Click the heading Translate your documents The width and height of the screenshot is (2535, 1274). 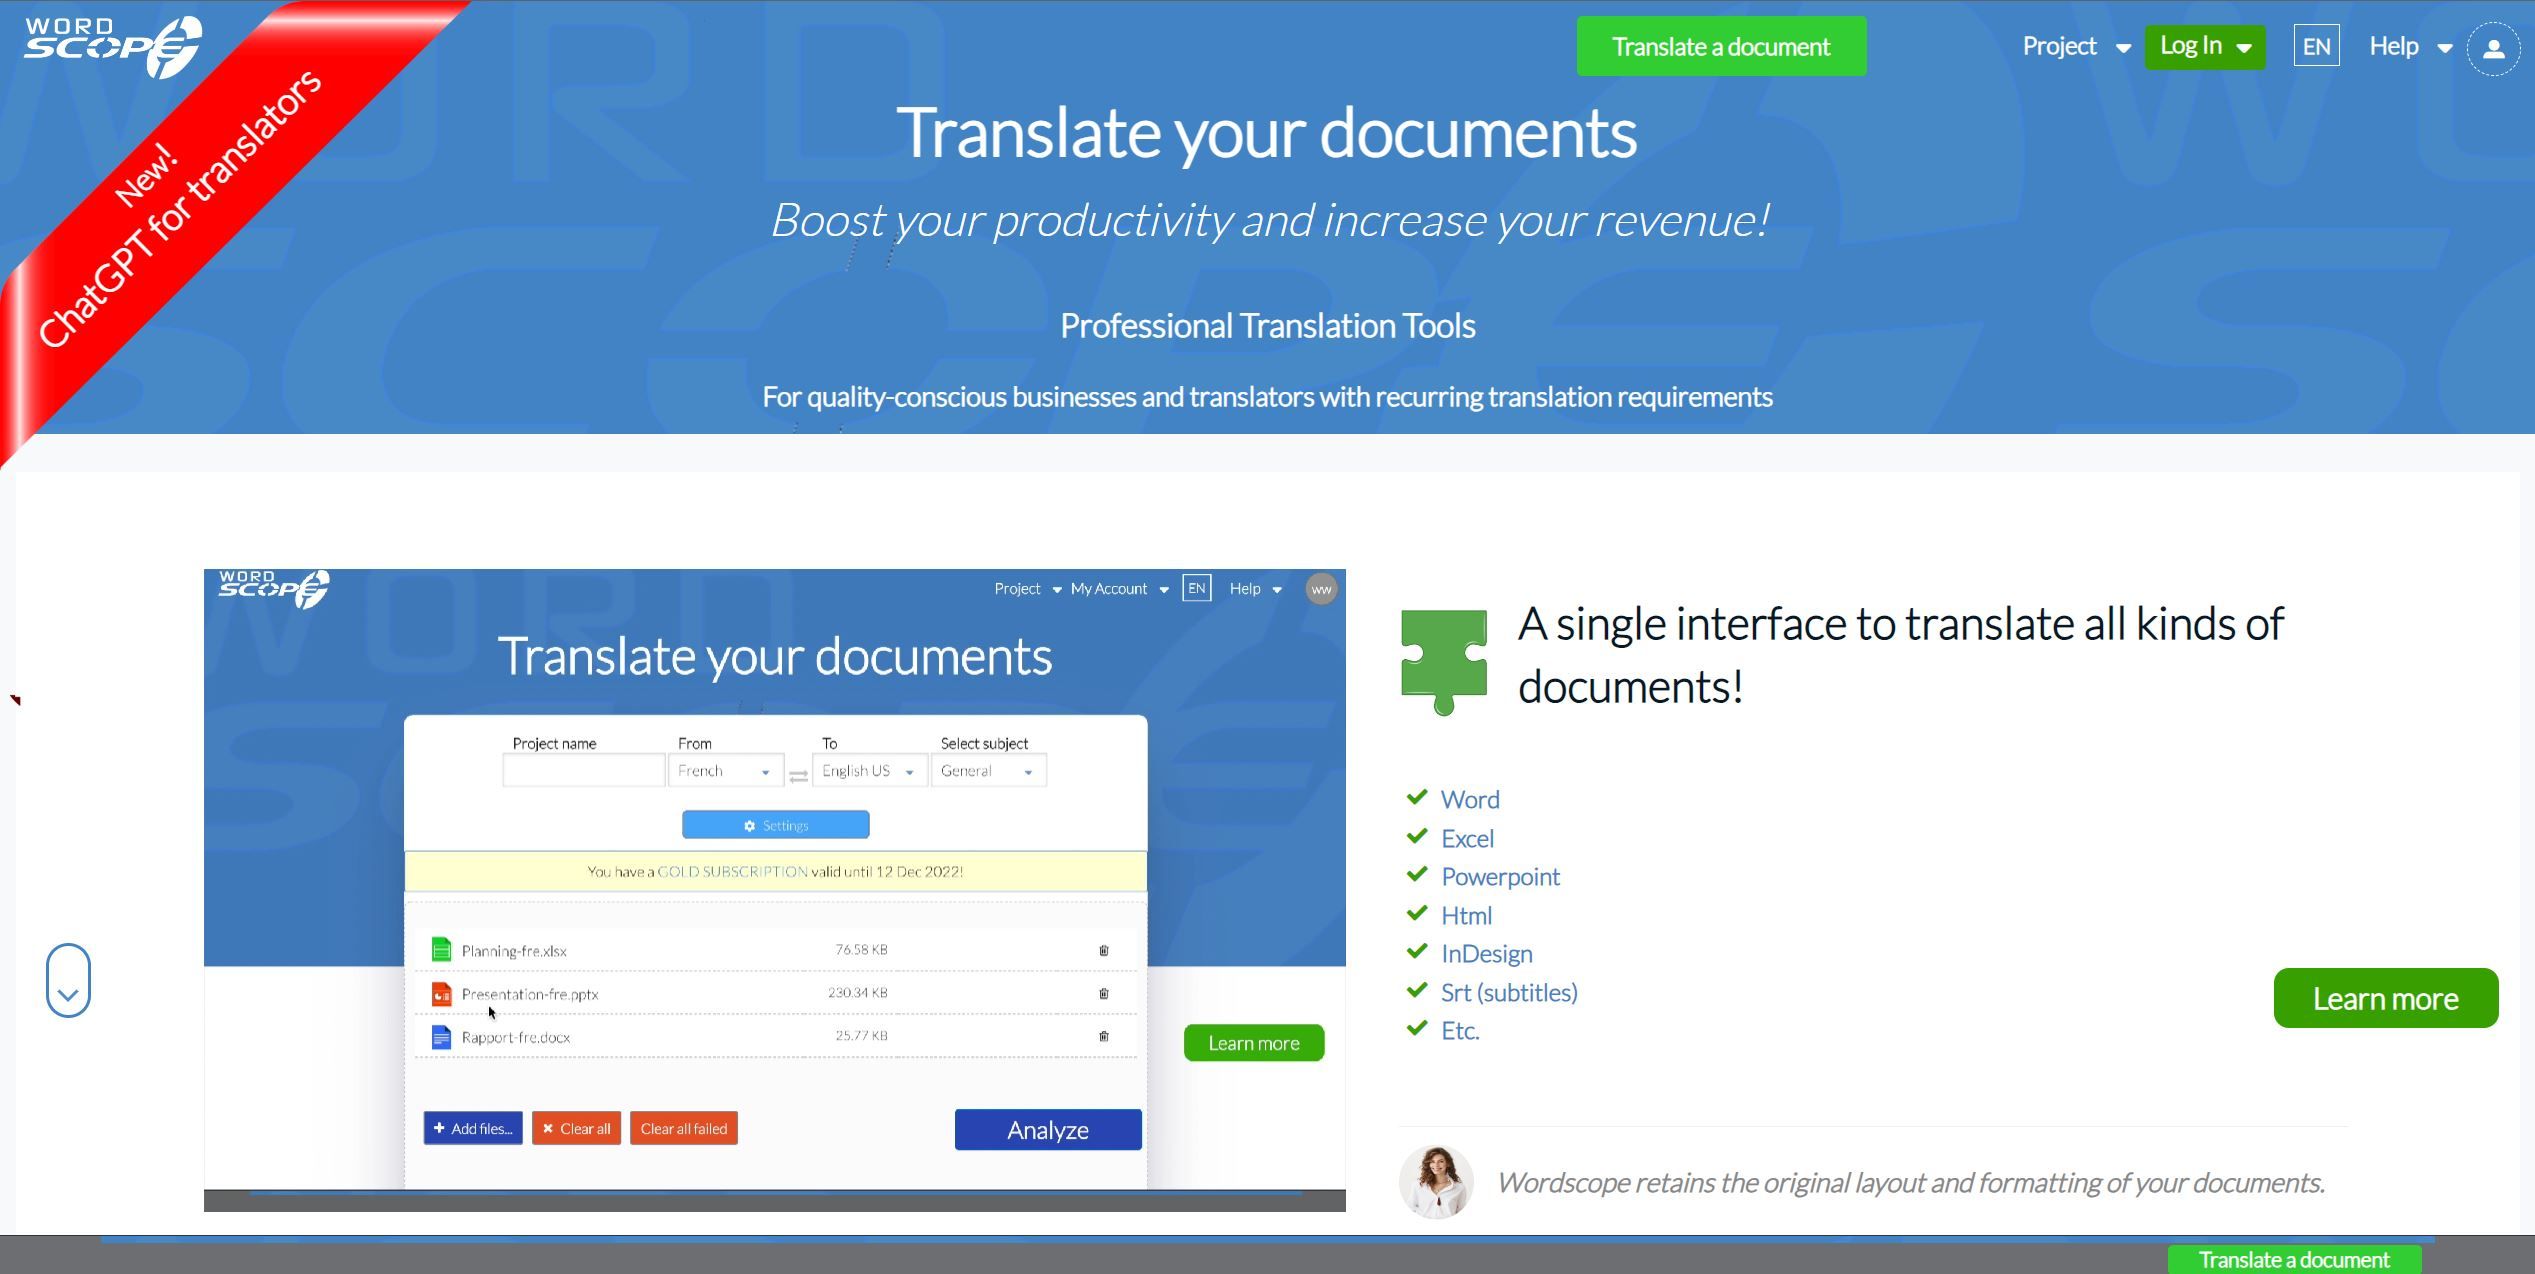pos(1267,132)
